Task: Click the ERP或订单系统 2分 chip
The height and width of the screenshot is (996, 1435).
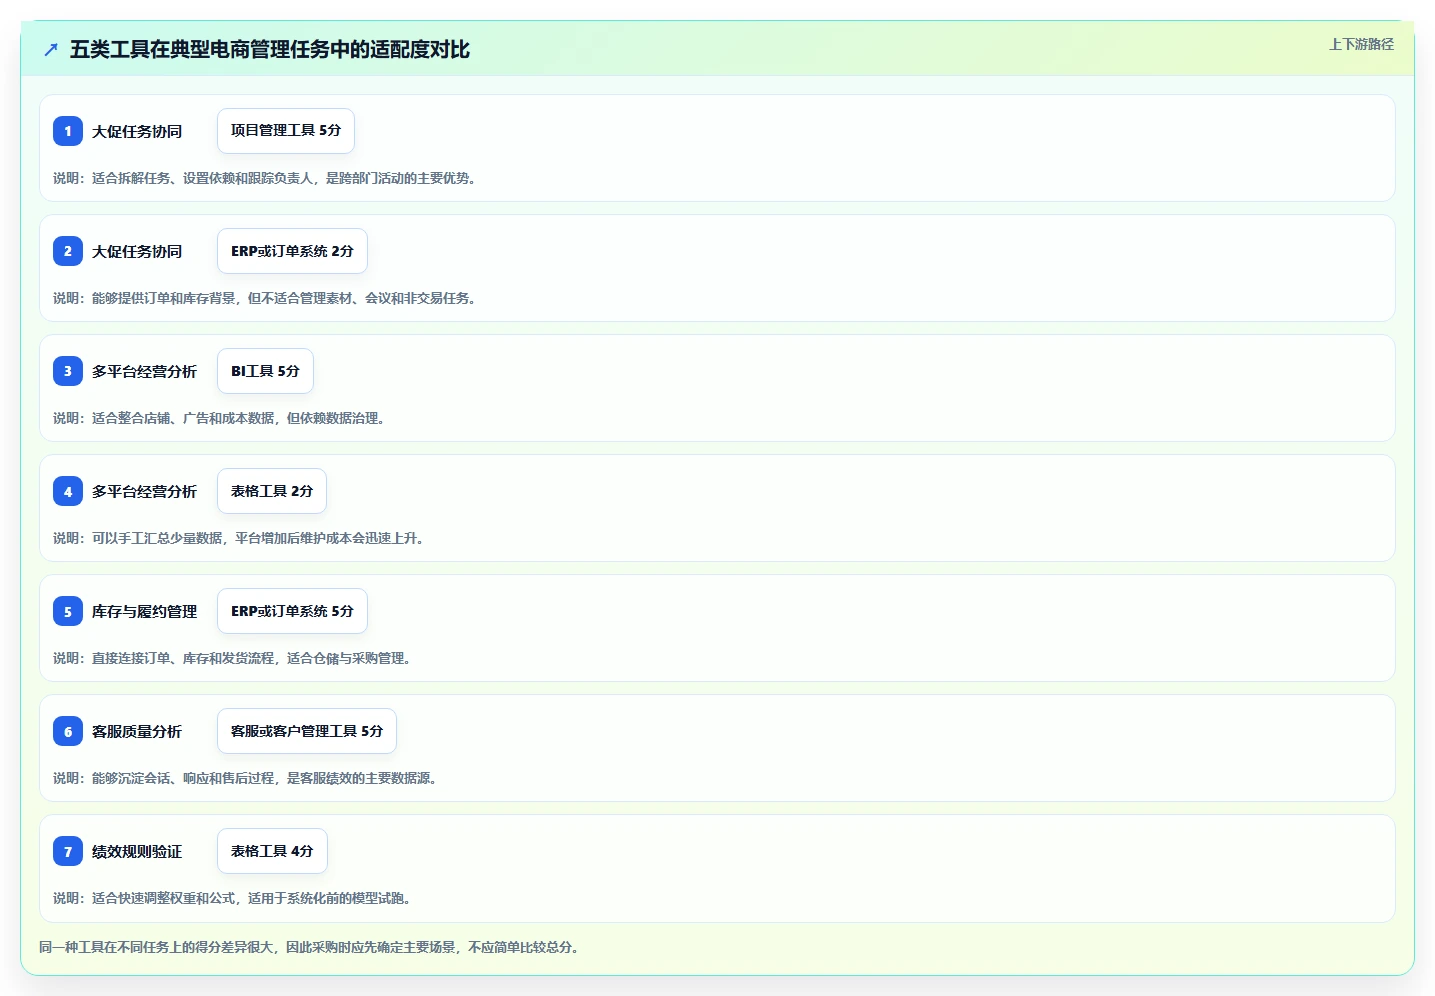Action: [x=292, y=251]
